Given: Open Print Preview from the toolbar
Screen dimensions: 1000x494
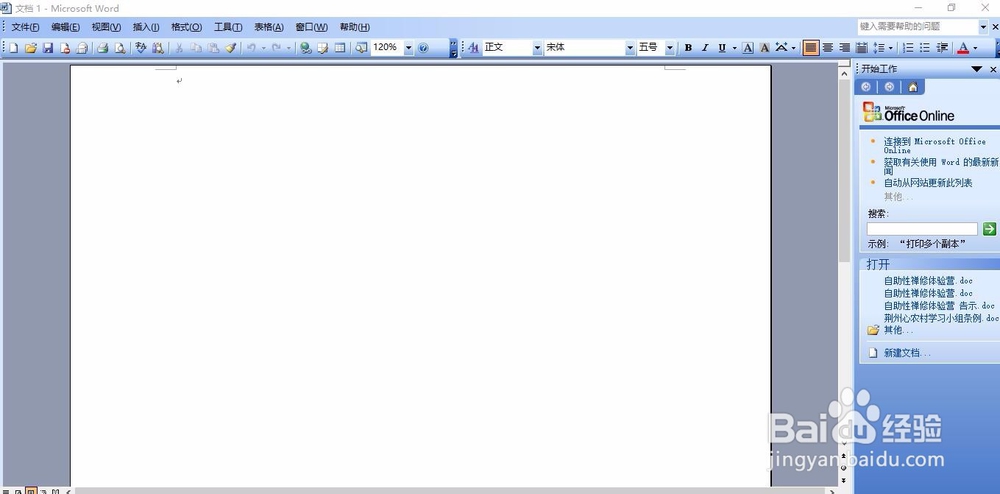Looking at the screenshot, I should (x=119, y=48).
